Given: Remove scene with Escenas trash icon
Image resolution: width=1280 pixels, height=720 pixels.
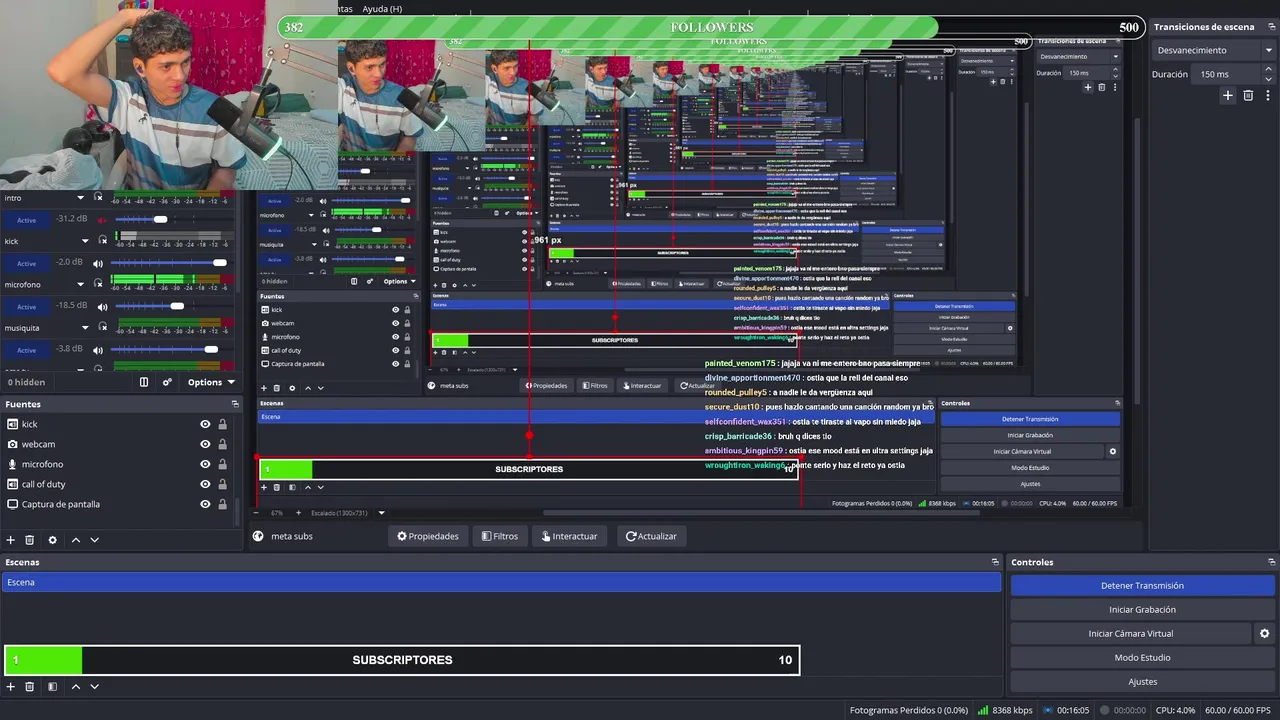Looking at the screenshot, I should click(30, 687).
